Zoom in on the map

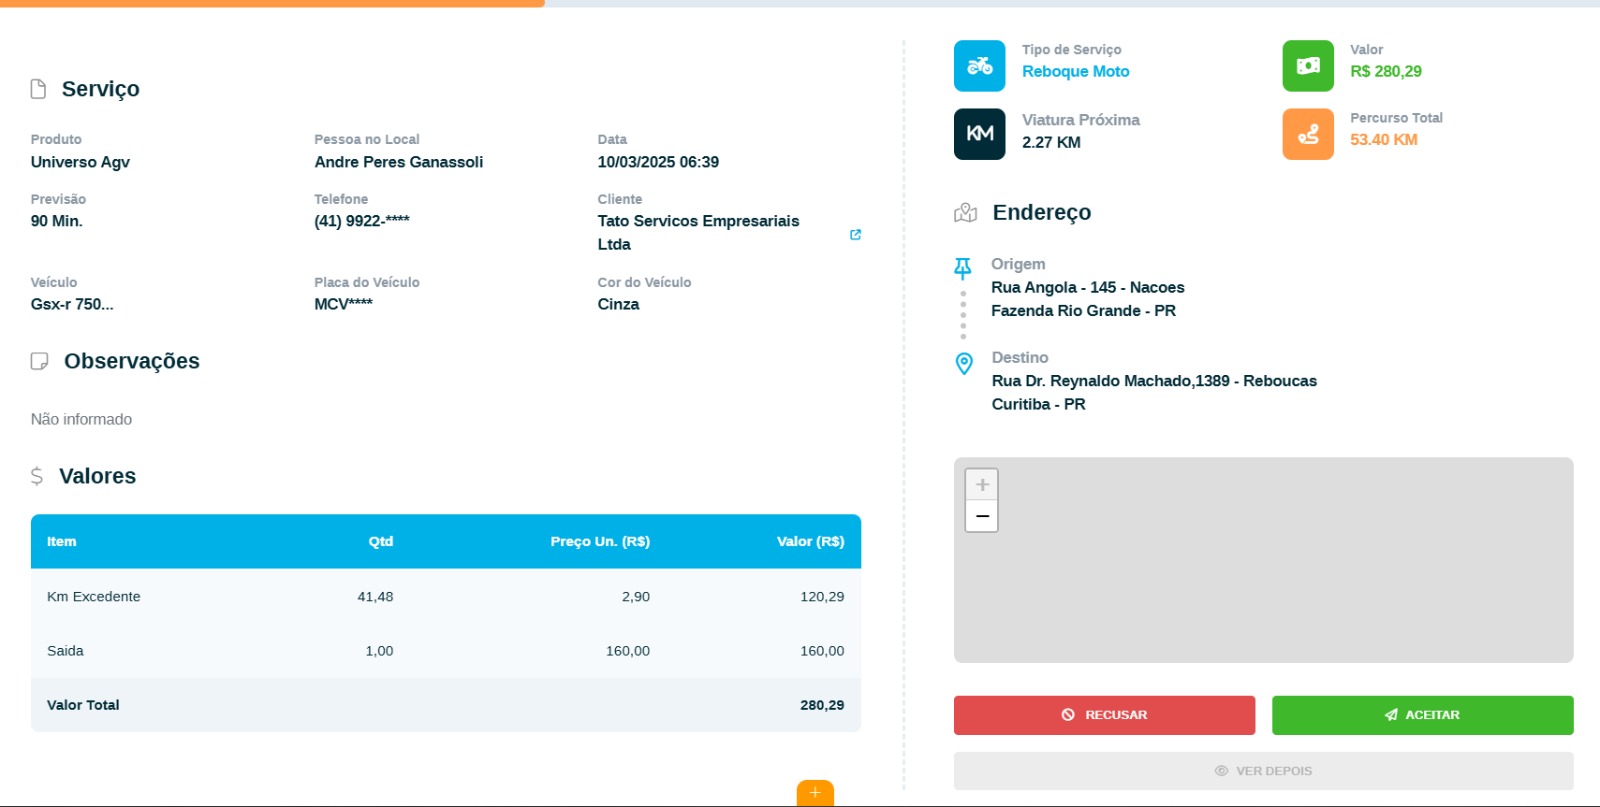982,485
